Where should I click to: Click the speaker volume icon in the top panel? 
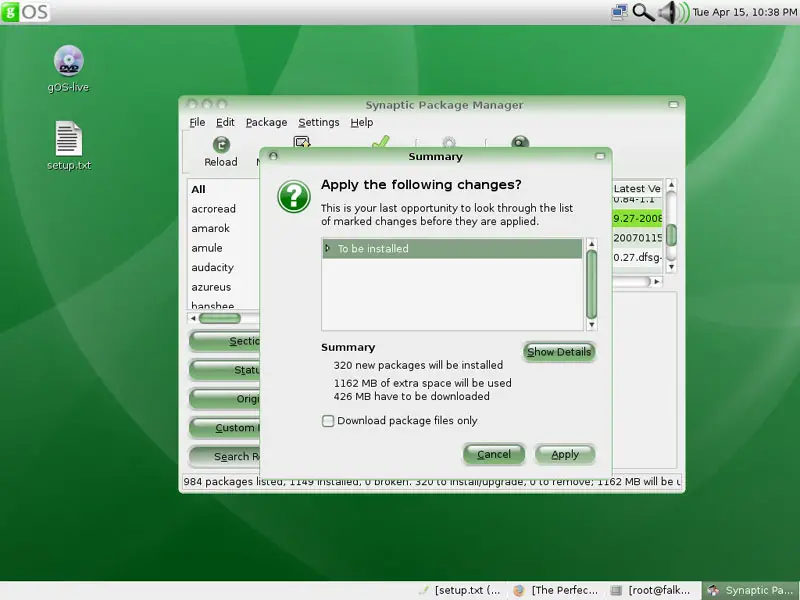click(673, 12)
